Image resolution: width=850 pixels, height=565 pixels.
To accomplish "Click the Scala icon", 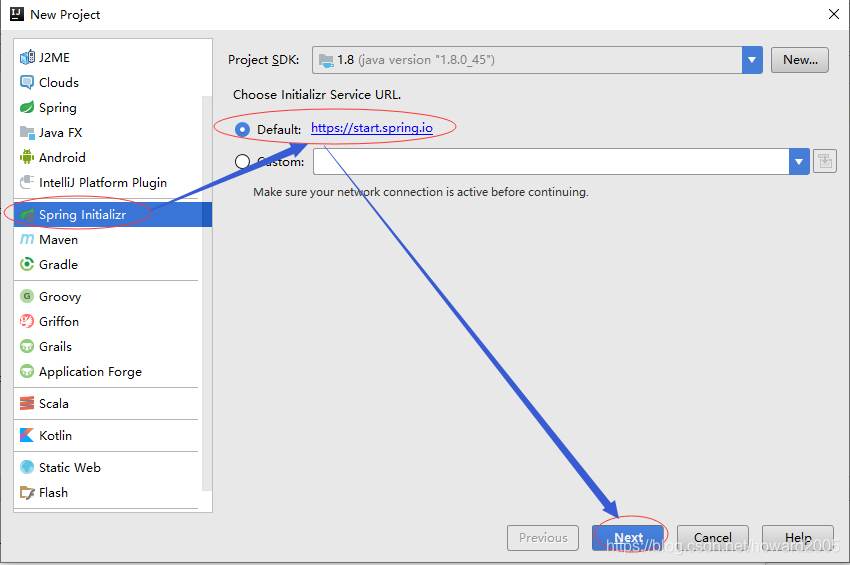I will (x=27, y=403).
